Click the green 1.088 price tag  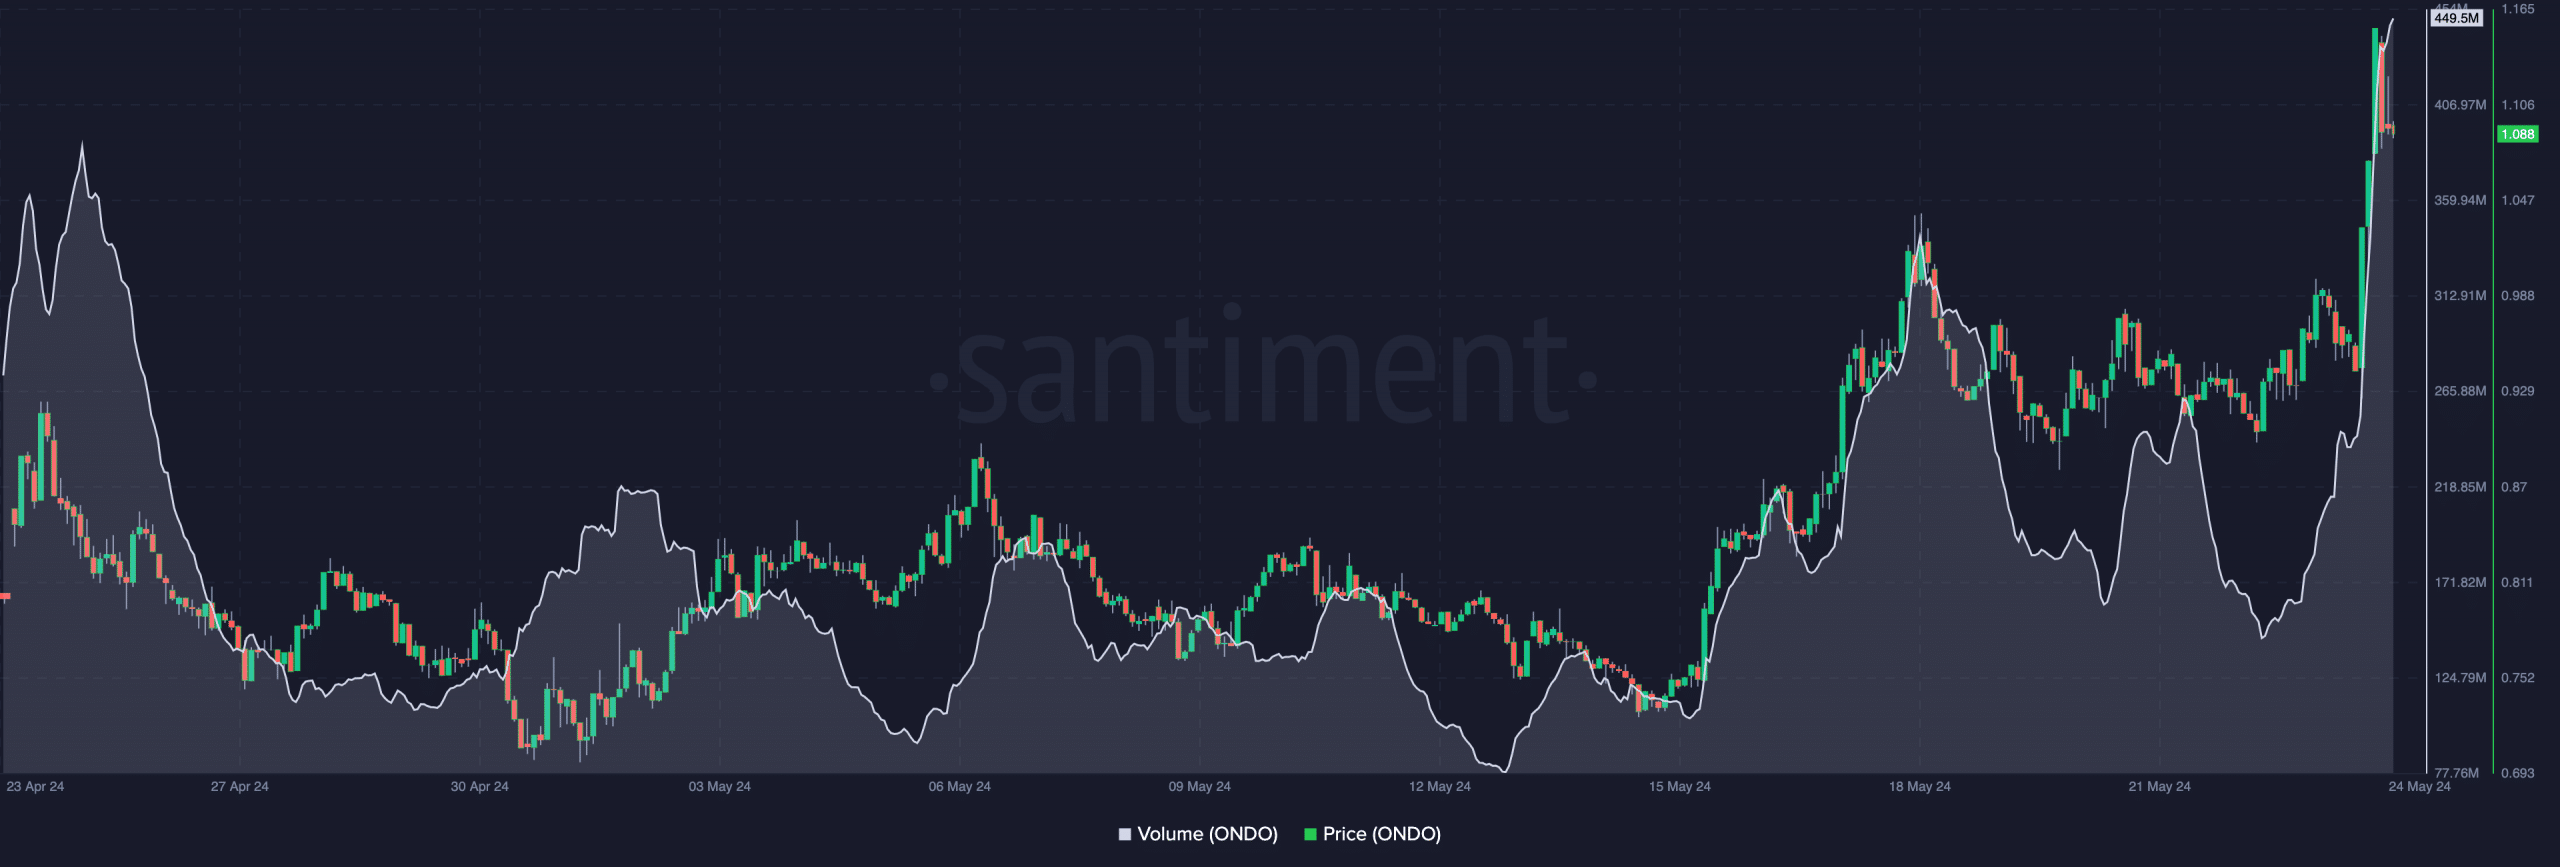pyautogui.click(x=2517, y=134)
